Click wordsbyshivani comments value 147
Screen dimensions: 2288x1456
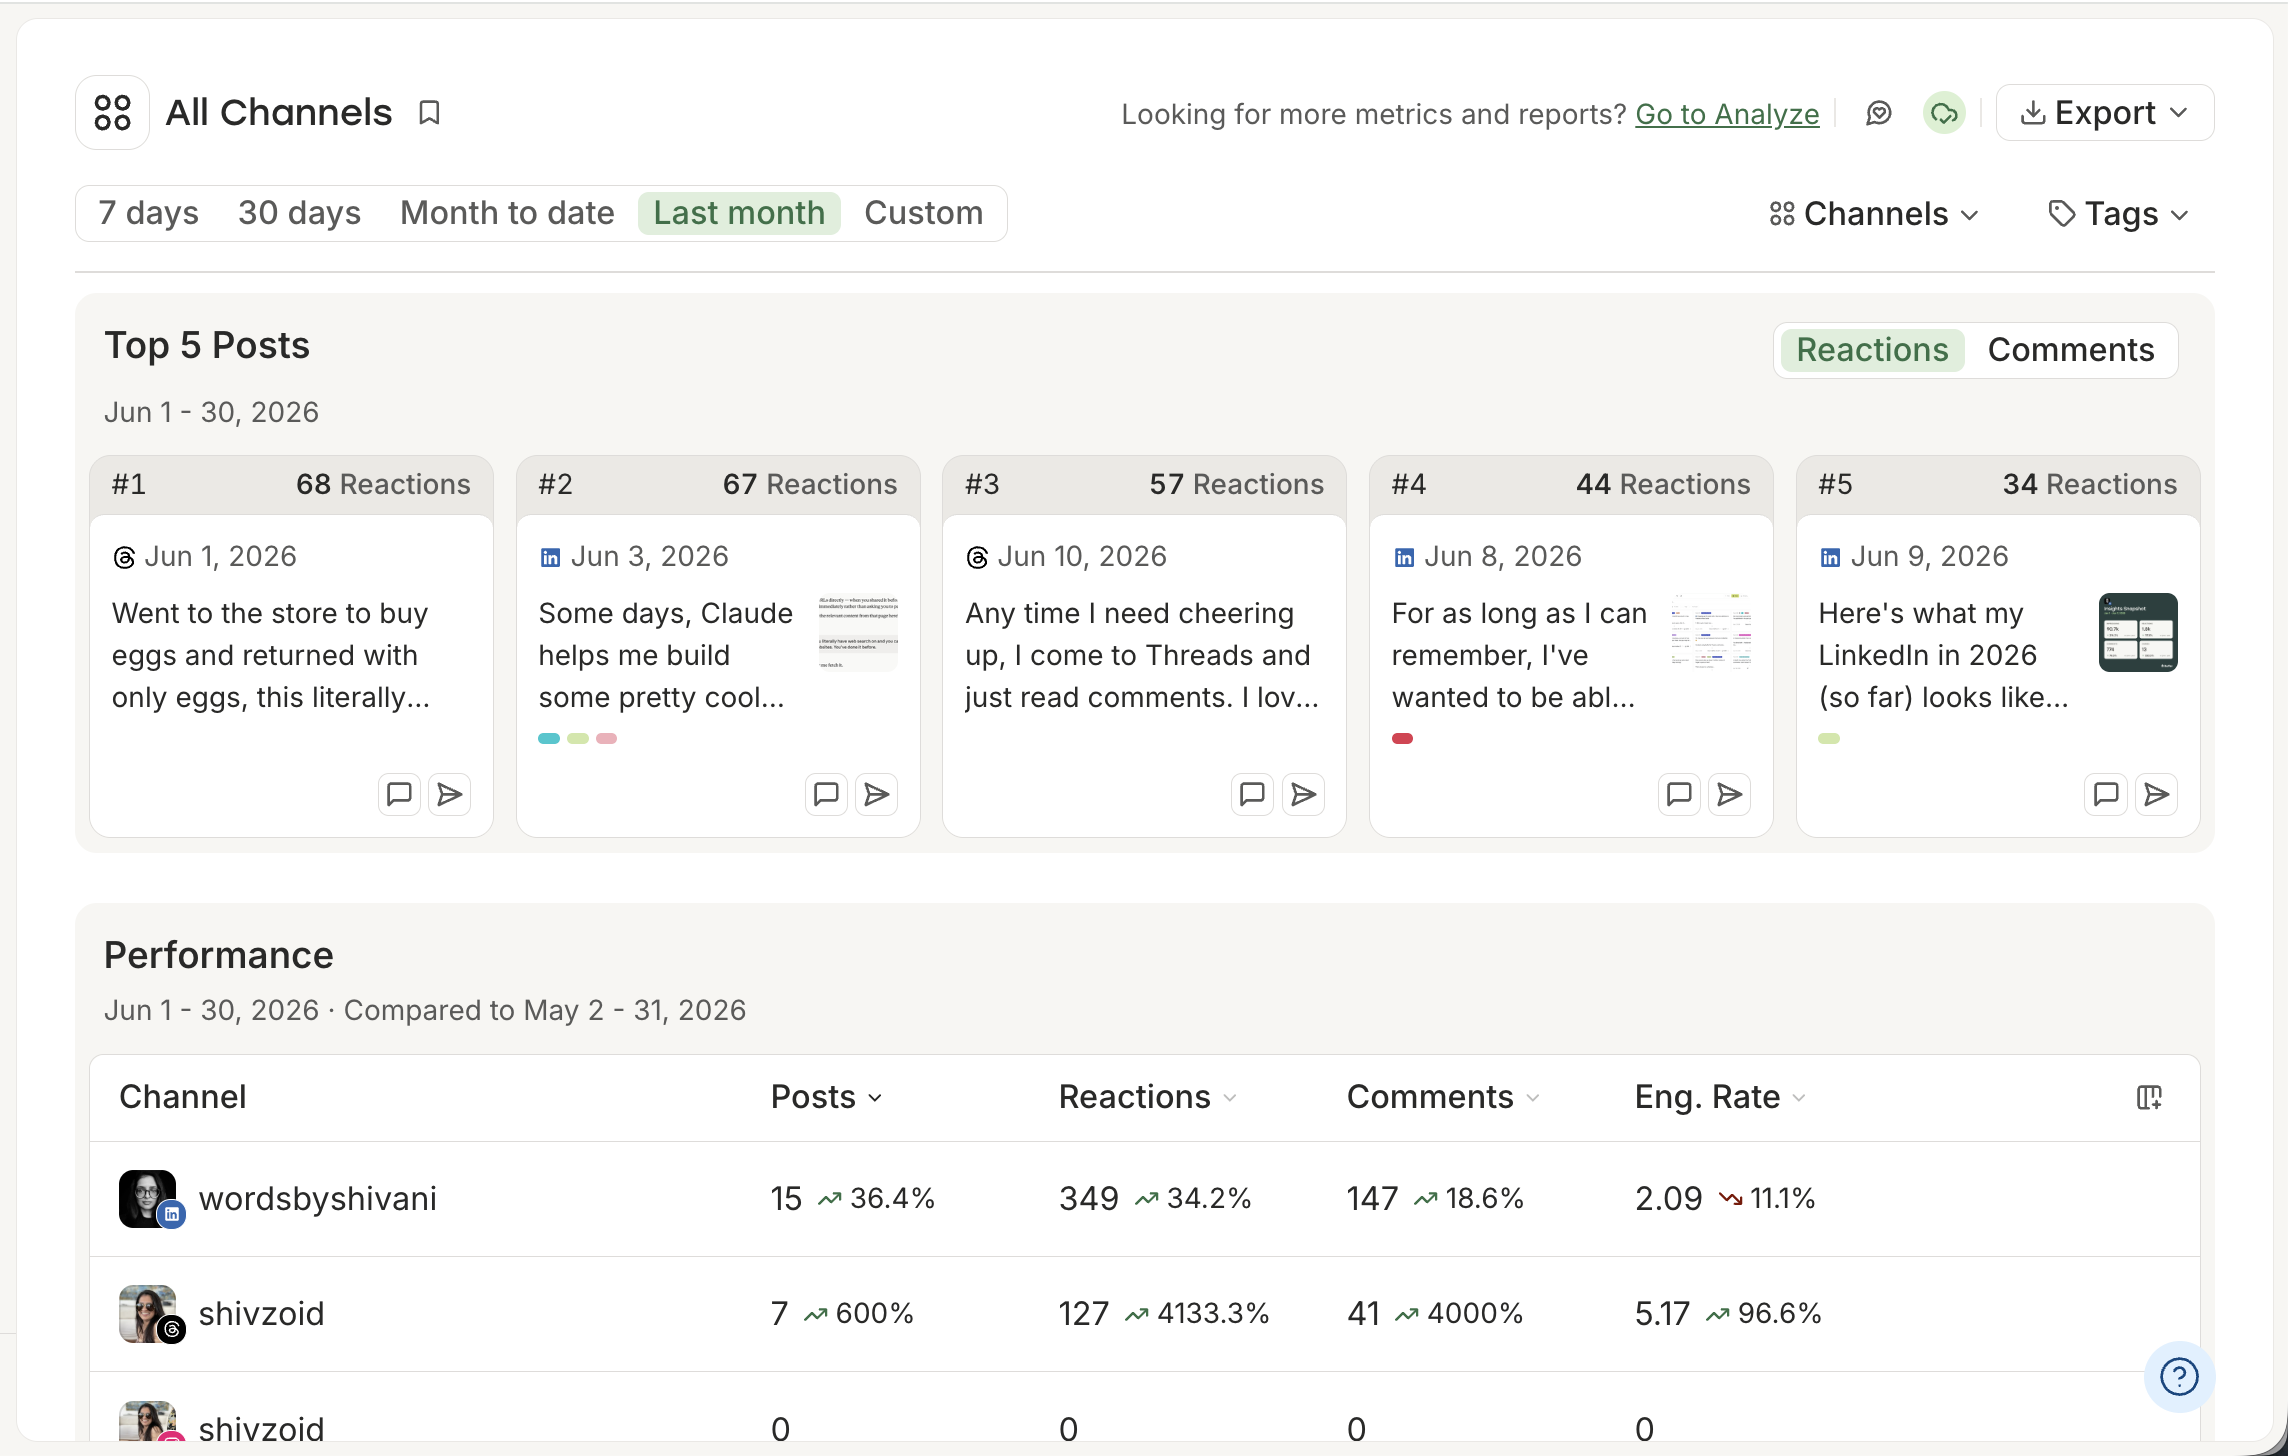pyautogui.click(x=1372, y=1199)
